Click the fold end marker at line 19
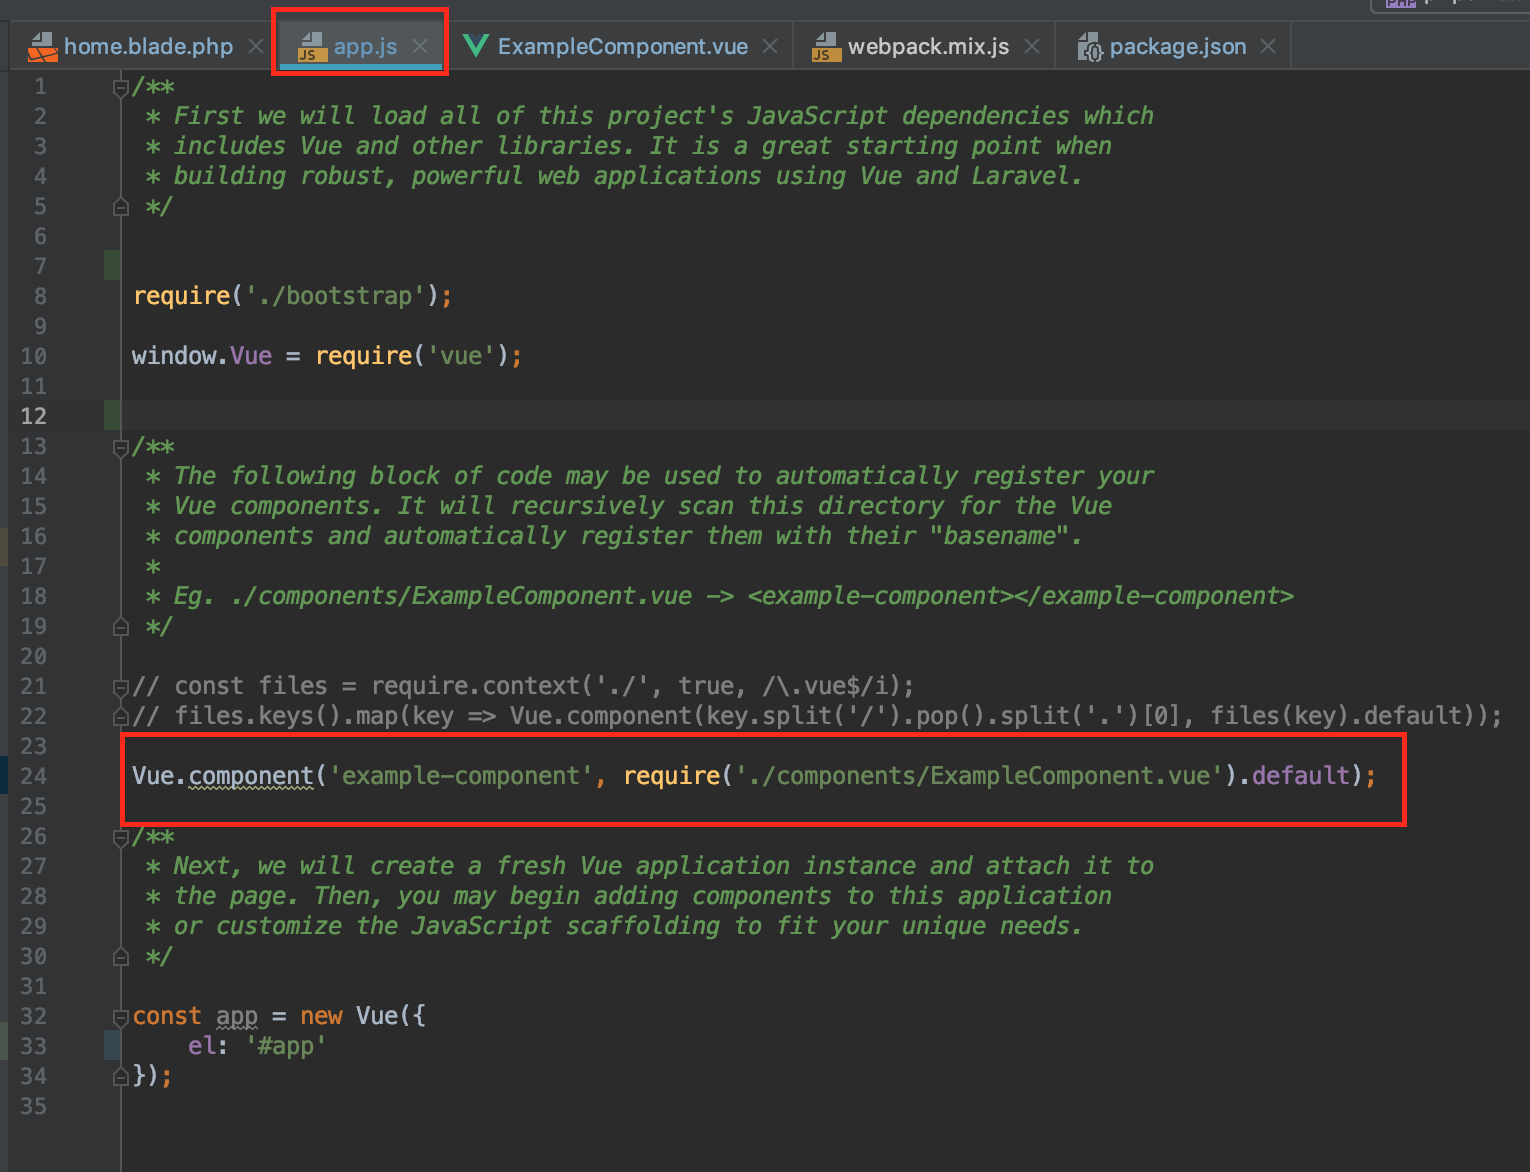This screenshot has height=1172, width=1530. (x=121, y=627)
